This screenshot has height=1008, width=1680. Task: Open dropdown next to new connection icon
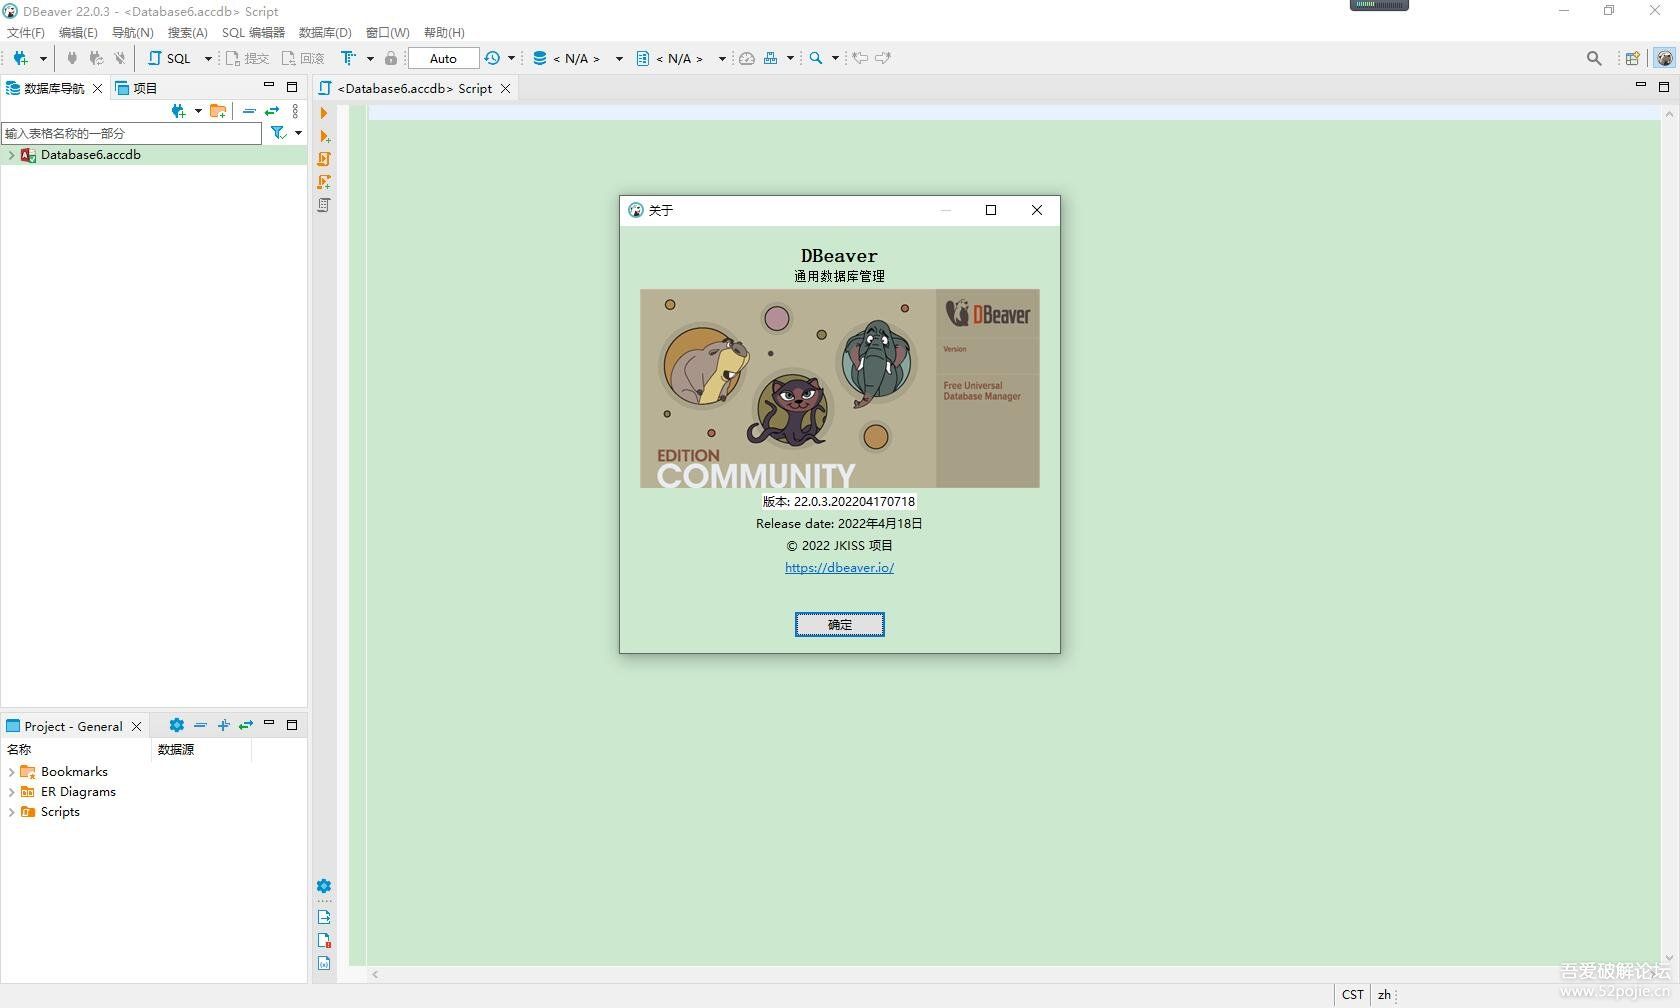coord(43,58)
